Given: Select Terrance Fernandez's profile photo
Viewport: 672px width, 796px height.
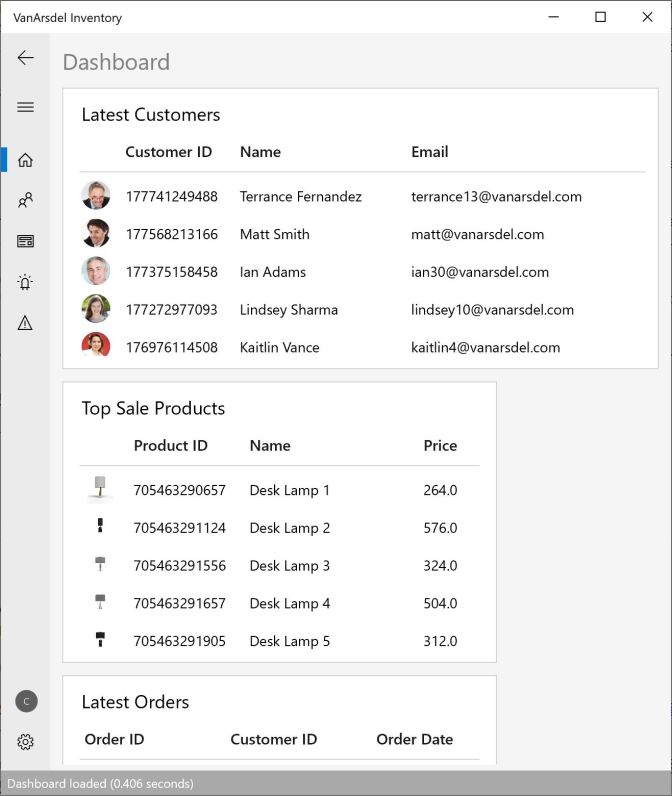Looking at the screenshot, I should tap(96, 196).
